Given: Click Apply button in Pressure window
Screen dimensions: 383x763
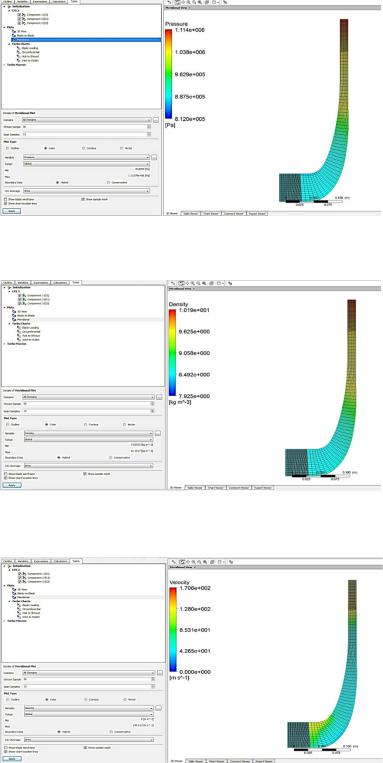Looking at the screenshot, I should click(x=12, y=211).
